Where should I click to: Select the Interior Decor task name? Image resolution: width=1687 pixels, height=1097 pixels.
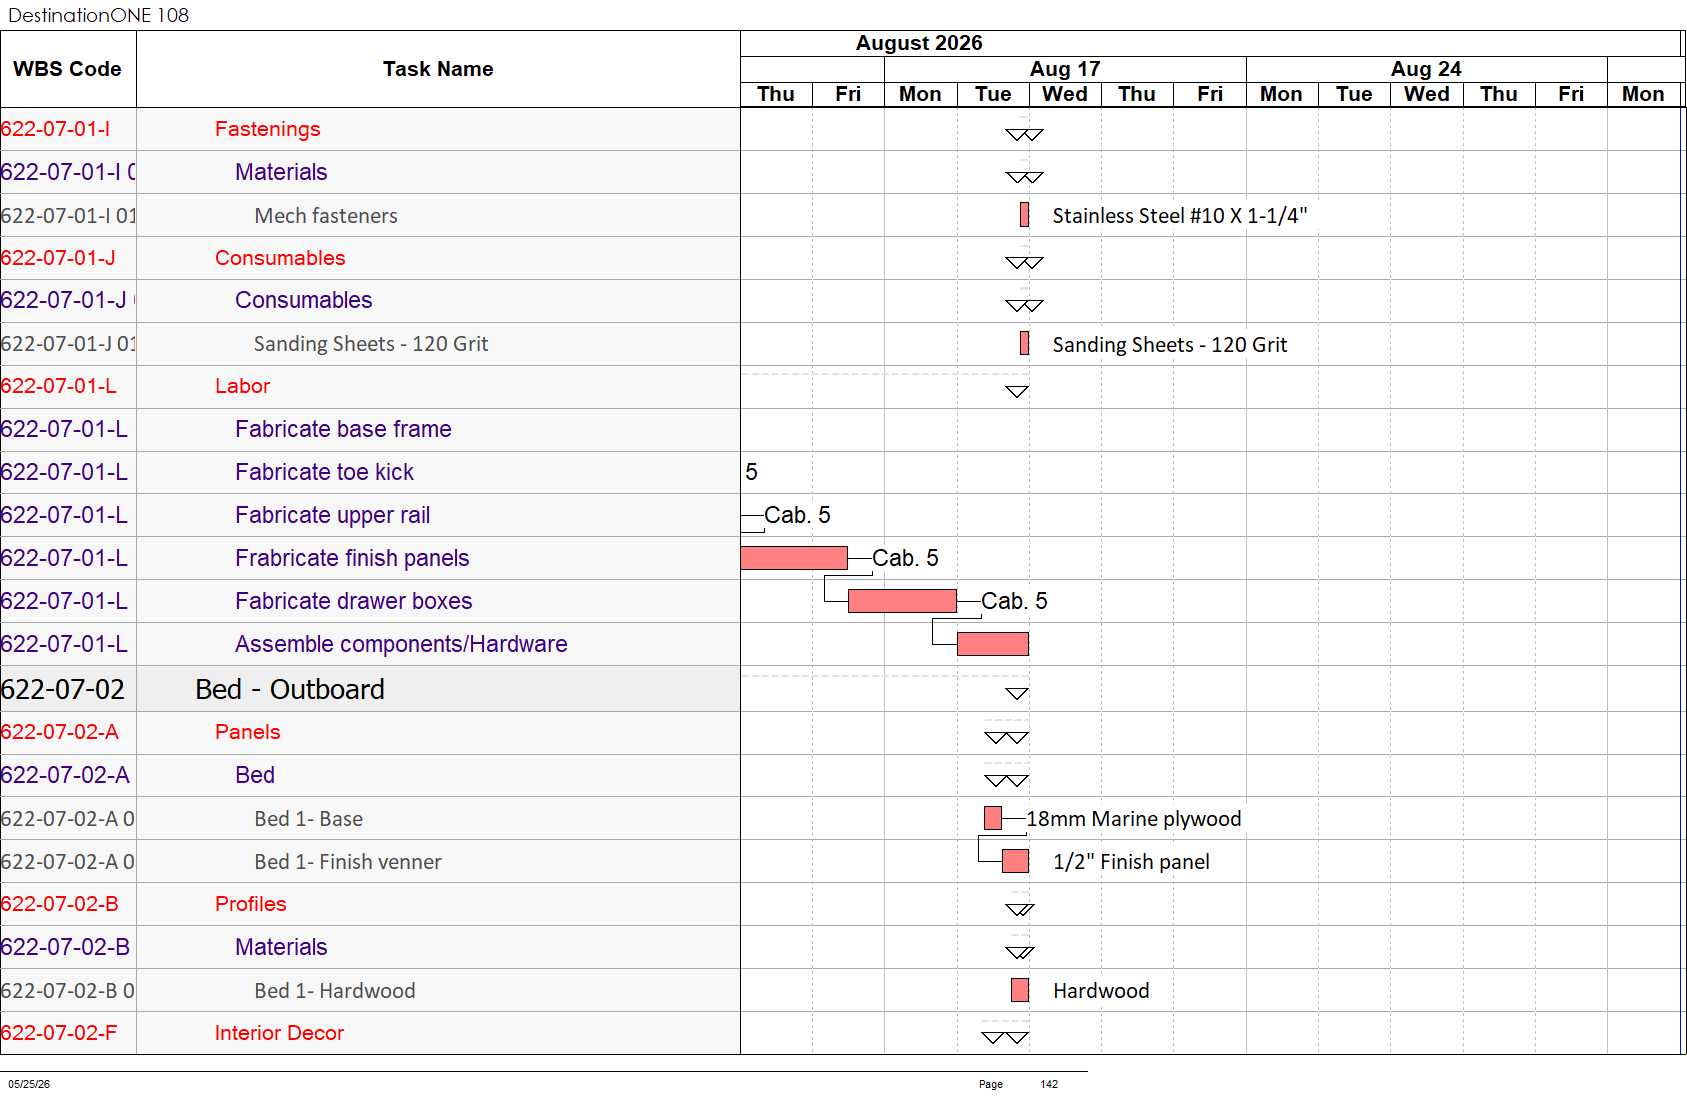click(279, 1033)
